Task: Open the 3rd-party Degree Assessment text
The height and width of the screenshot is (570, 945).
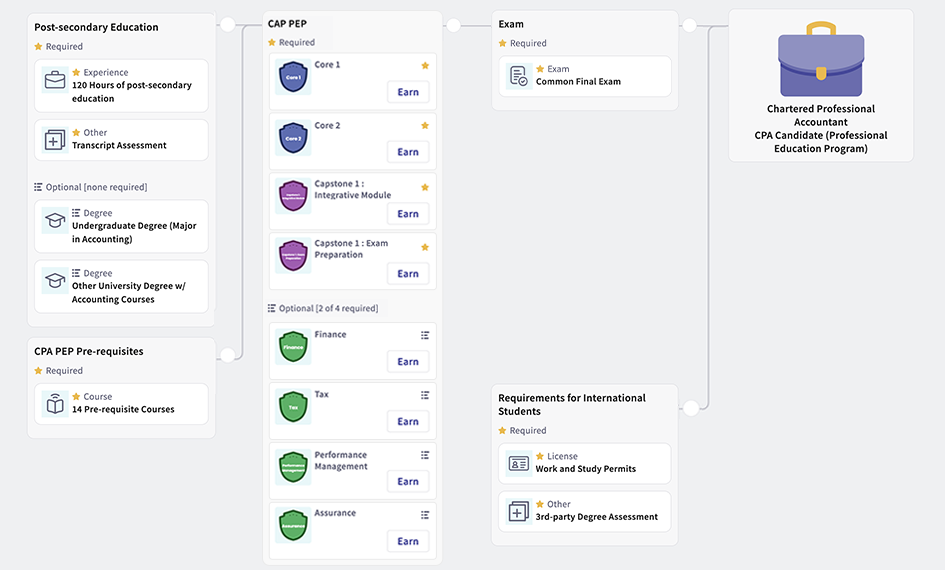Action: click(597, 517)
